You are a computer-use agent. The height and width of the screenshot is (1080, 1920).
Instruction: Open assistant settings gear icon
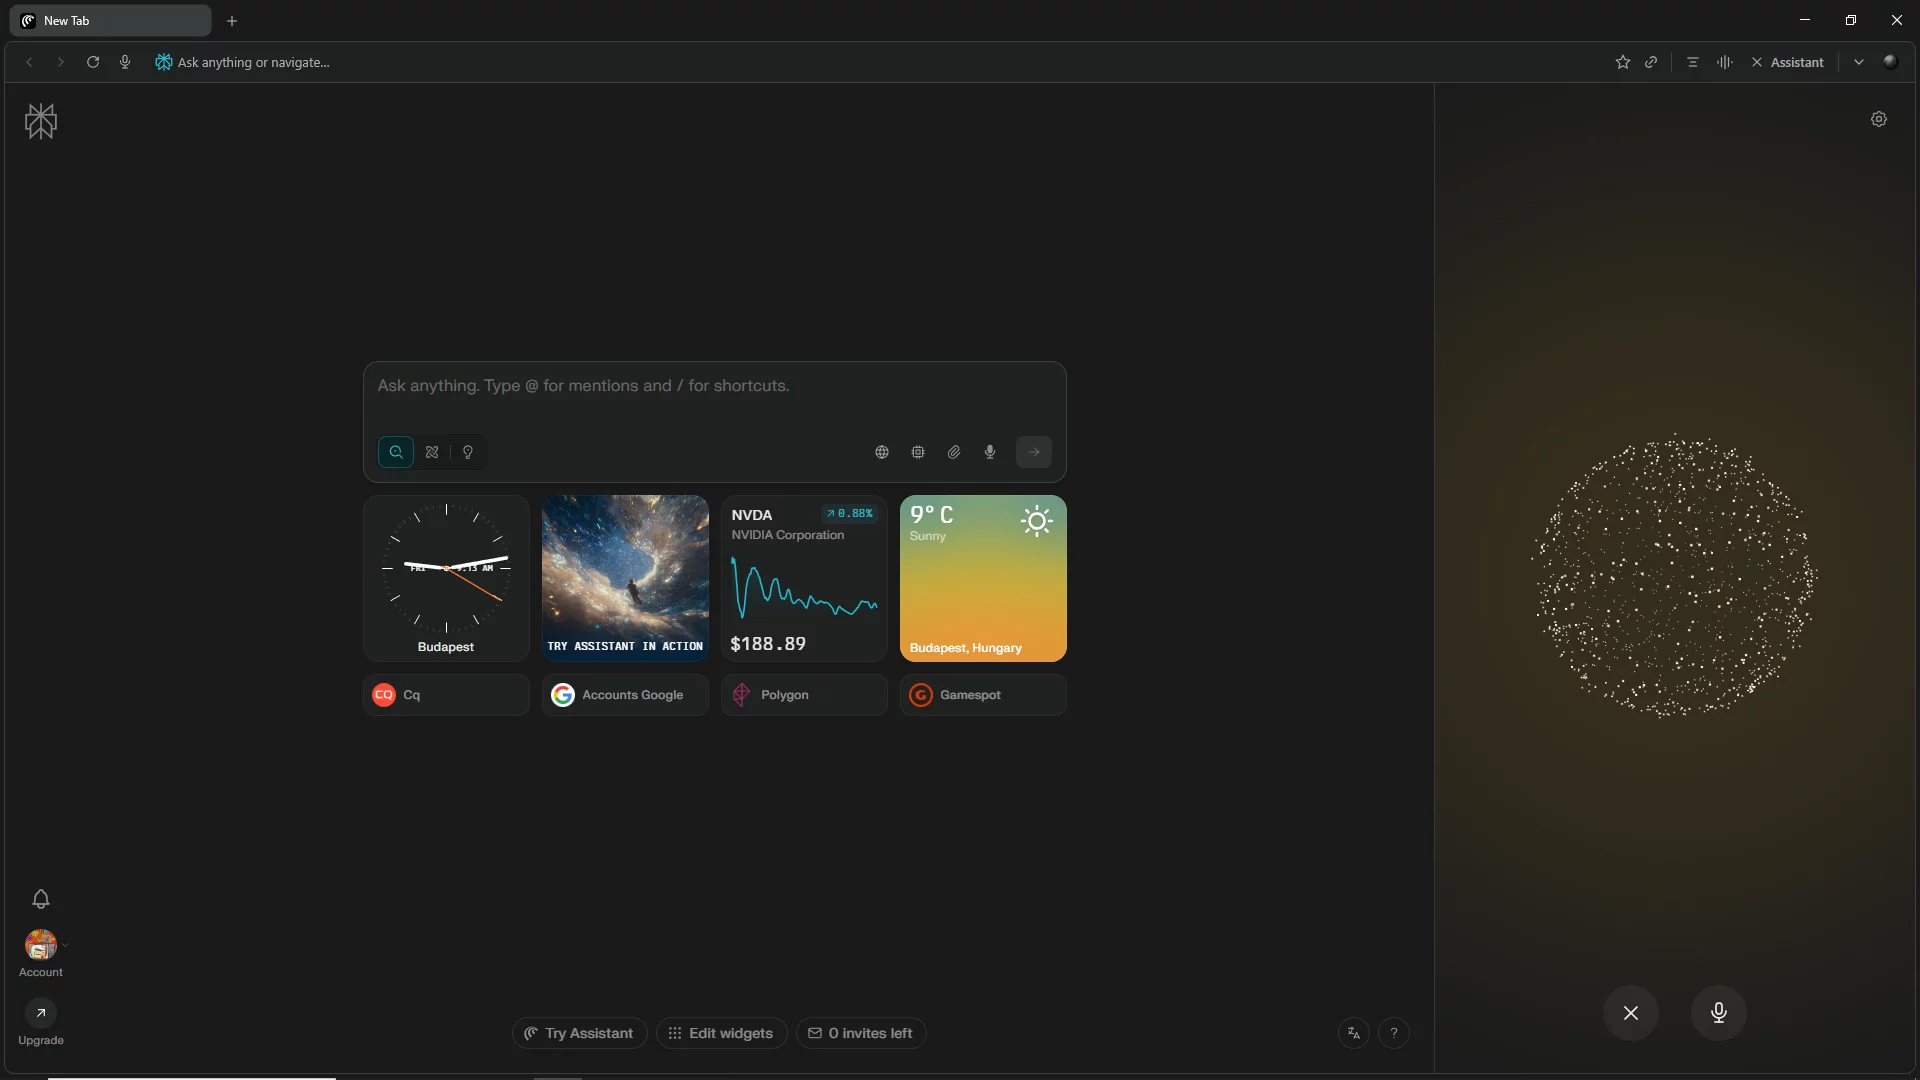[1879, 119]
